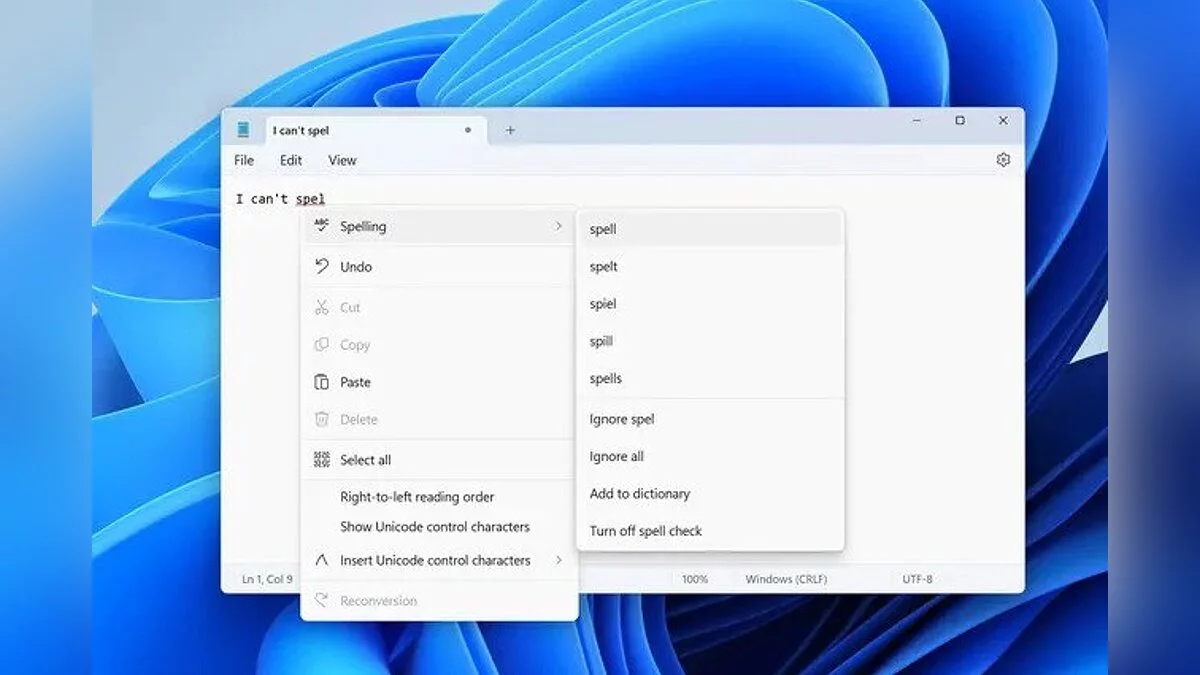Viewport: 1200px width, 675px height.
Task: Choose the 'spell' suggestion
Action: 603,229
